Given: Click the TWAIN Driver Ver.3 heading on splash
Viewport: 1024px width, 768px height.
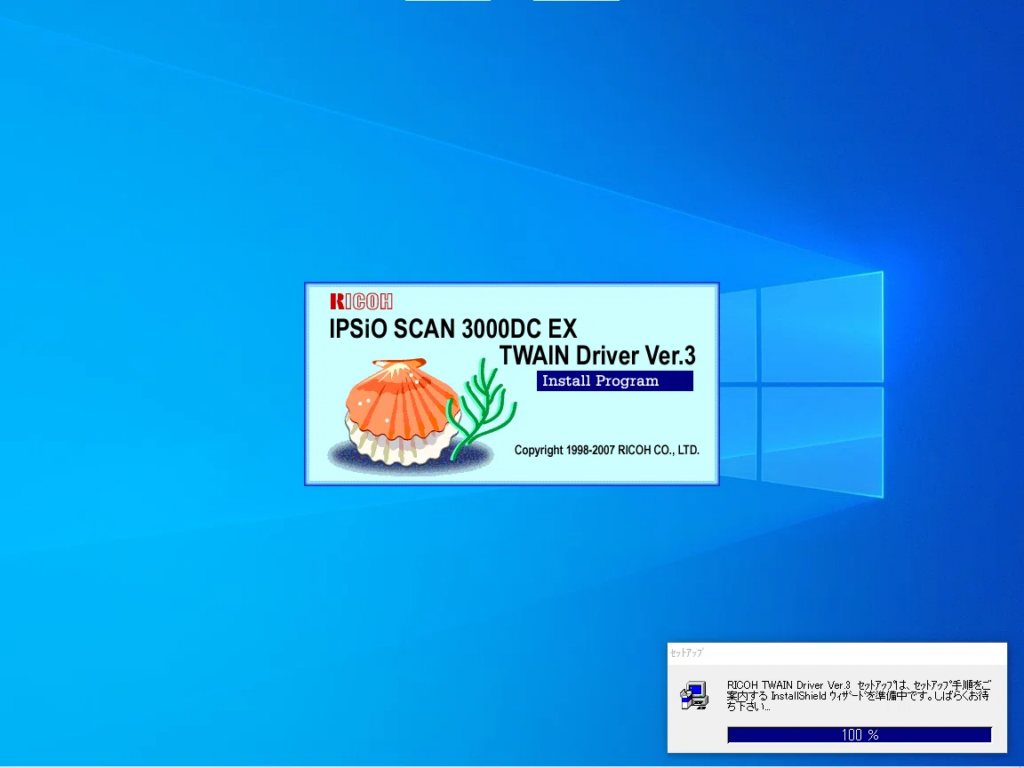Looking at the screenshot, I should (x=598, y=355).
